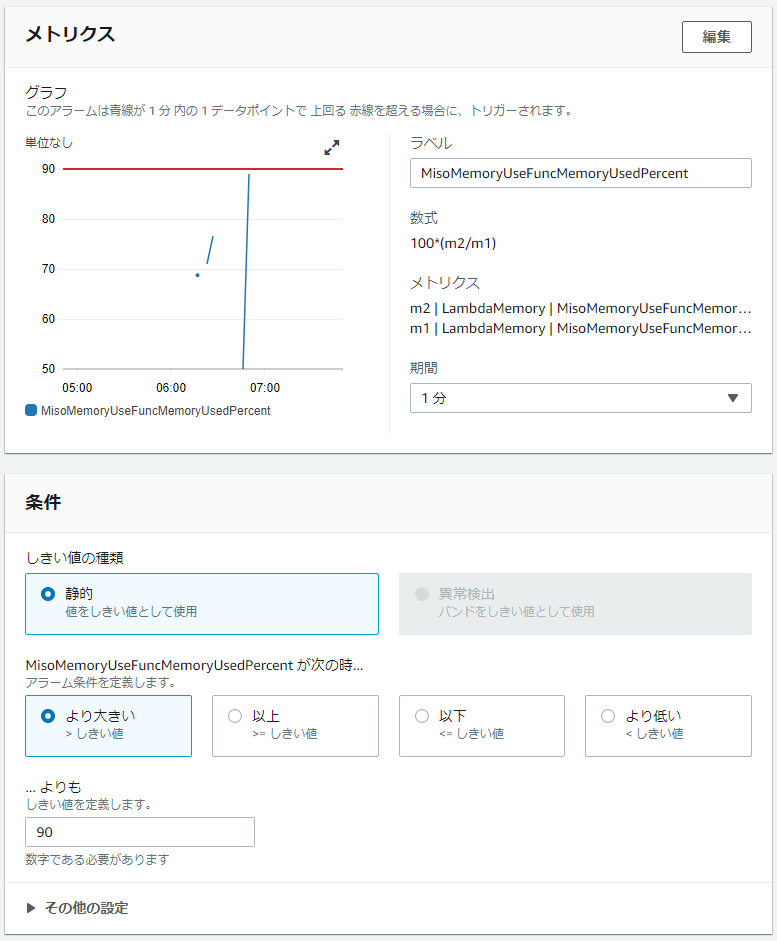Click the graph expand fullscreen icon
Viewport: 777px width, 941px height.
(332, 148)
